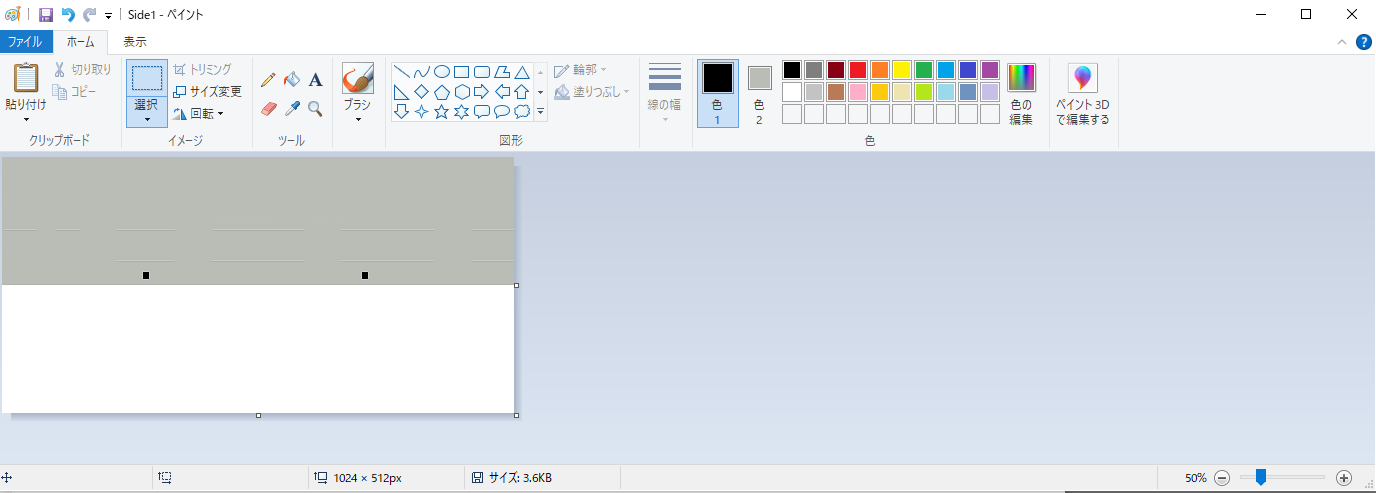Choose the Right arrow shape
The image size is (1376, 493).
[481, 92]
